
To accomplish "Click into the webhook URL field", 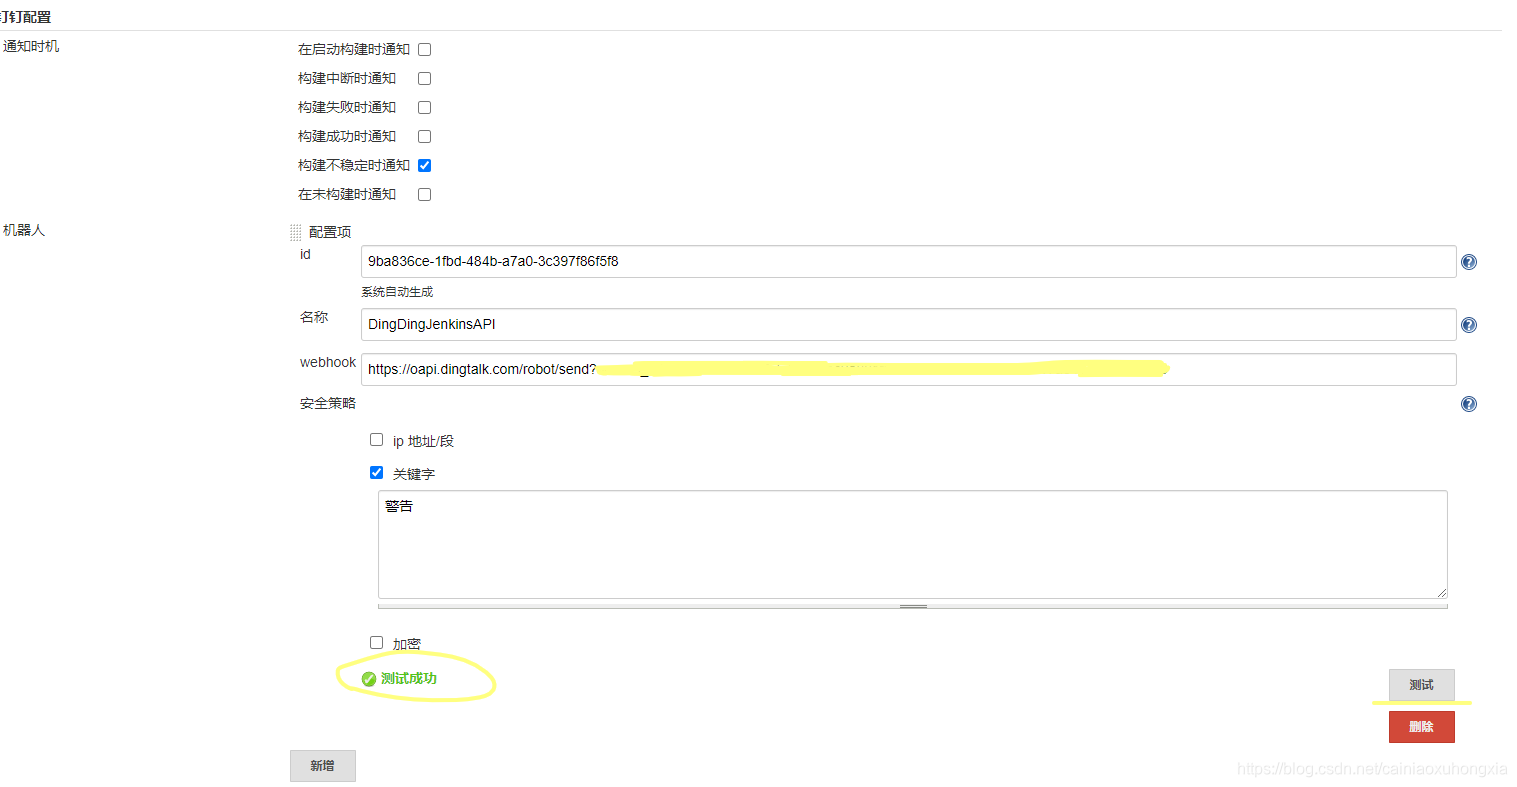I will pyautogui.click(x=908, y=369).
